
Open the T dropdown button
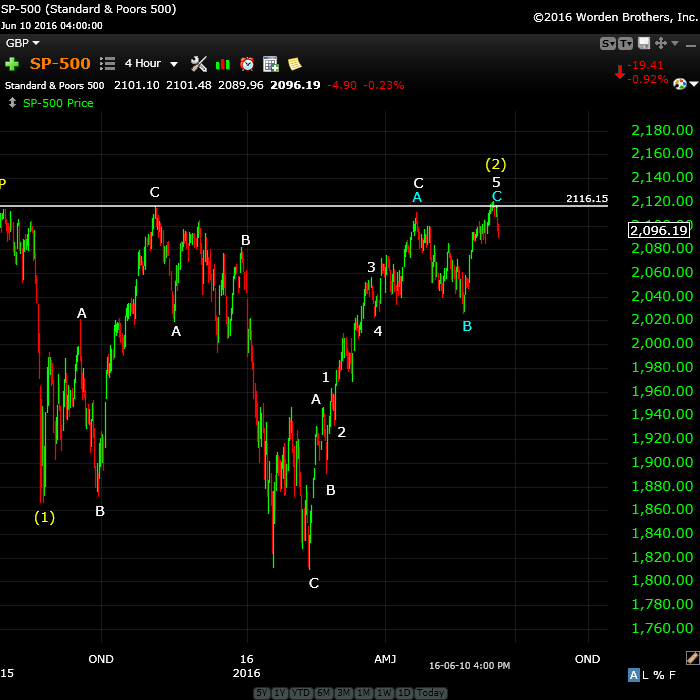coord(625,43)
